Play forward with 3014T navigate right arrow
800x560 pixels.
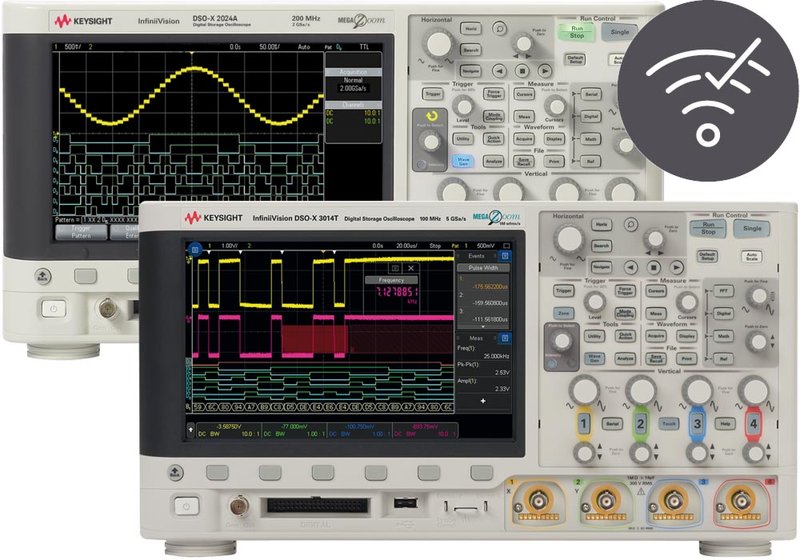click(676, 267)
